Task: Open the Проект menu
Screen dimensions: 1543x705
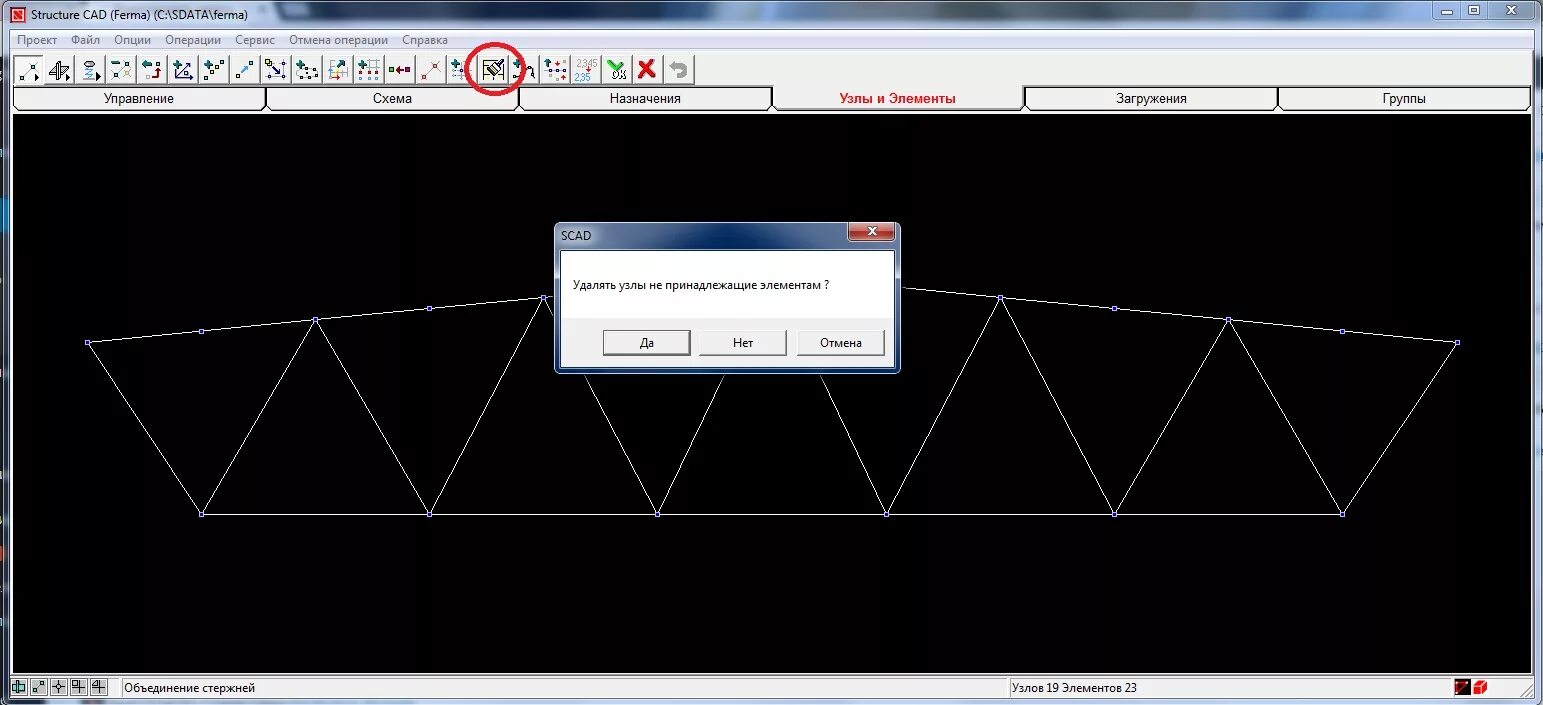Action: 37,40
